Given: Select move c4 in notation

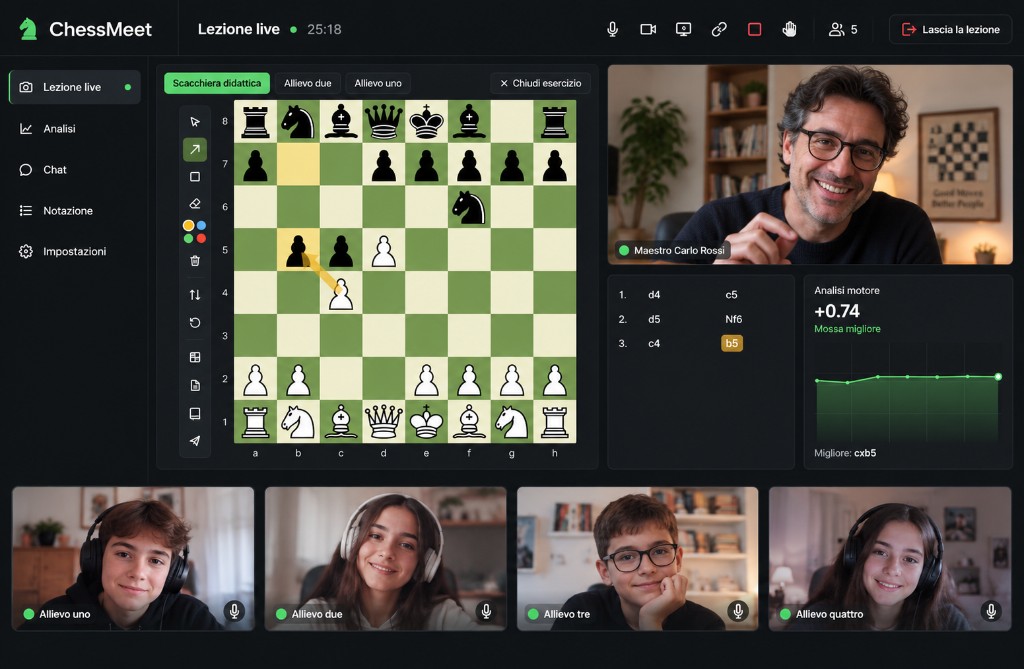Looking at the screenshot, I should [654, 343].
